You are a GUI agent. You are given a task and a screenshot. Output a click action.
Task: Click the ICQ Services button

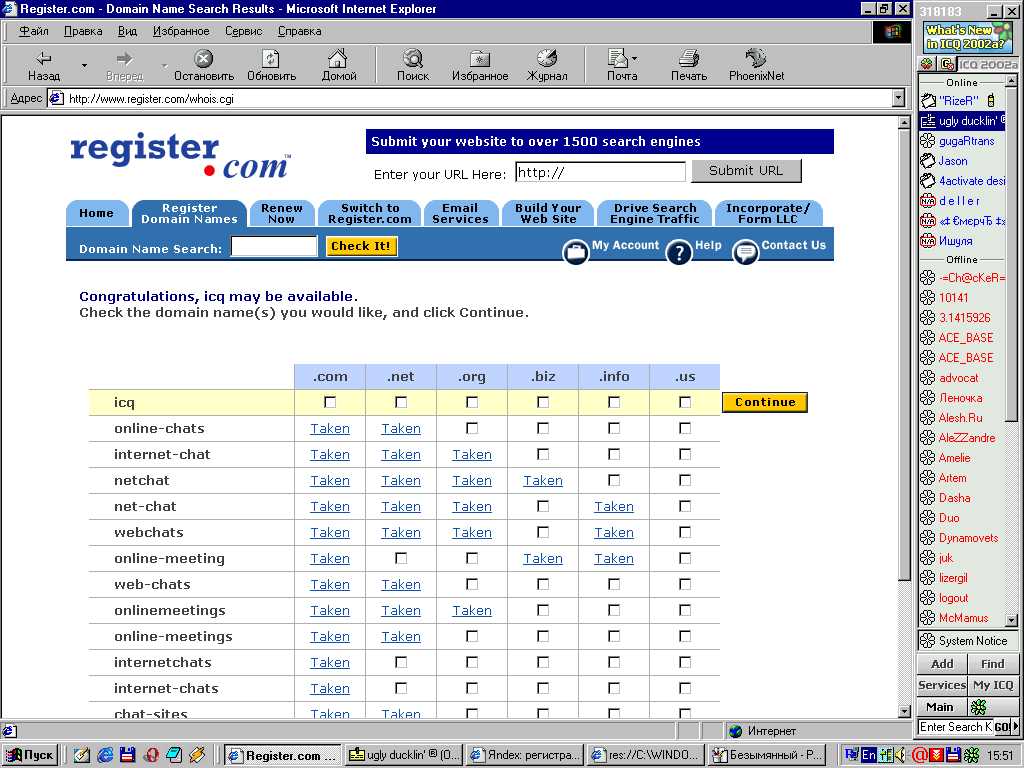[942, 685]
